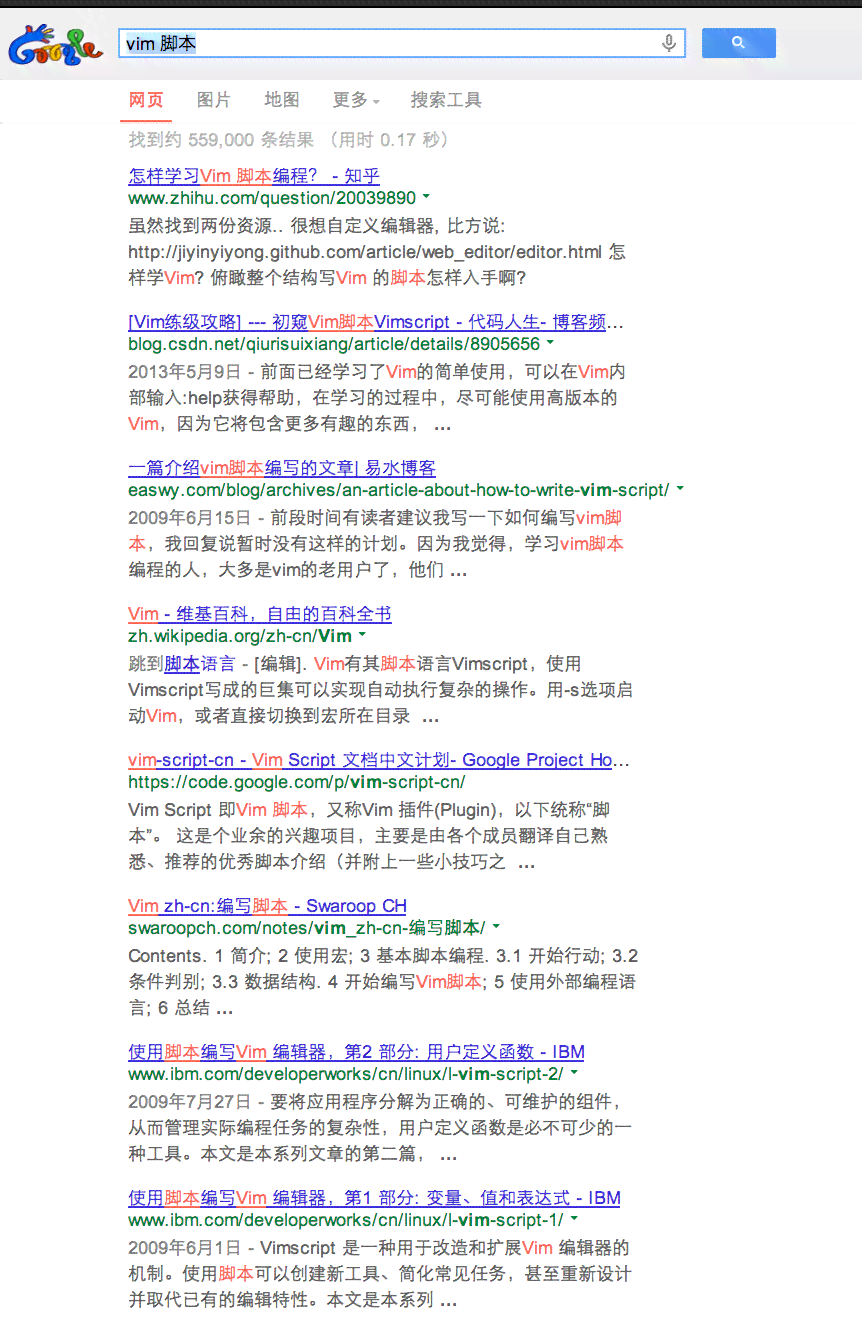Click the github.com editor.html URL in snippet
Screen dimensions: 862x1336
tap(365, 252)
